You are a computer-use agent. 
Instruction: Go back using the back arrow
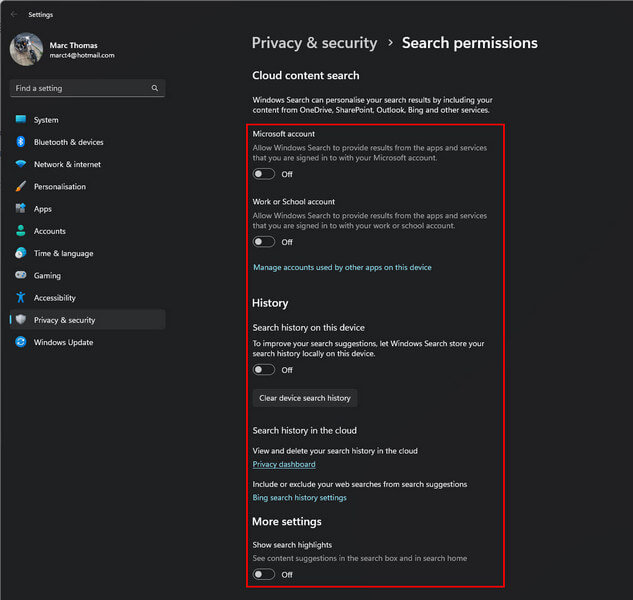click(14, 15)
